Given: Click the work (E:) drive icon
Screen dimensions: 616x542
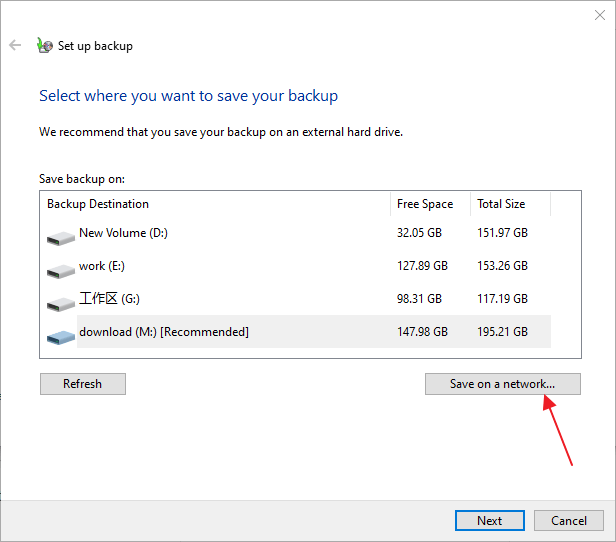Looking at the screenshot, I should 60,270.
